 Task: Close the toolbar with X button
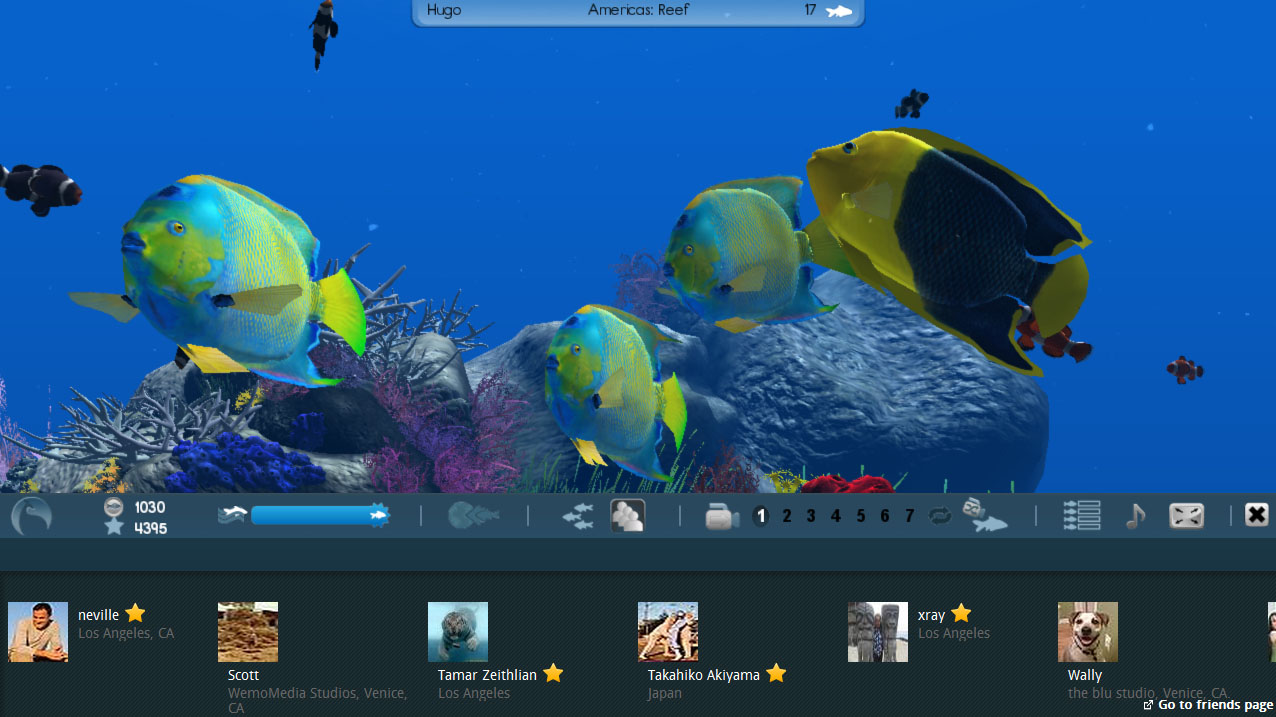(x=1256, y=515)
